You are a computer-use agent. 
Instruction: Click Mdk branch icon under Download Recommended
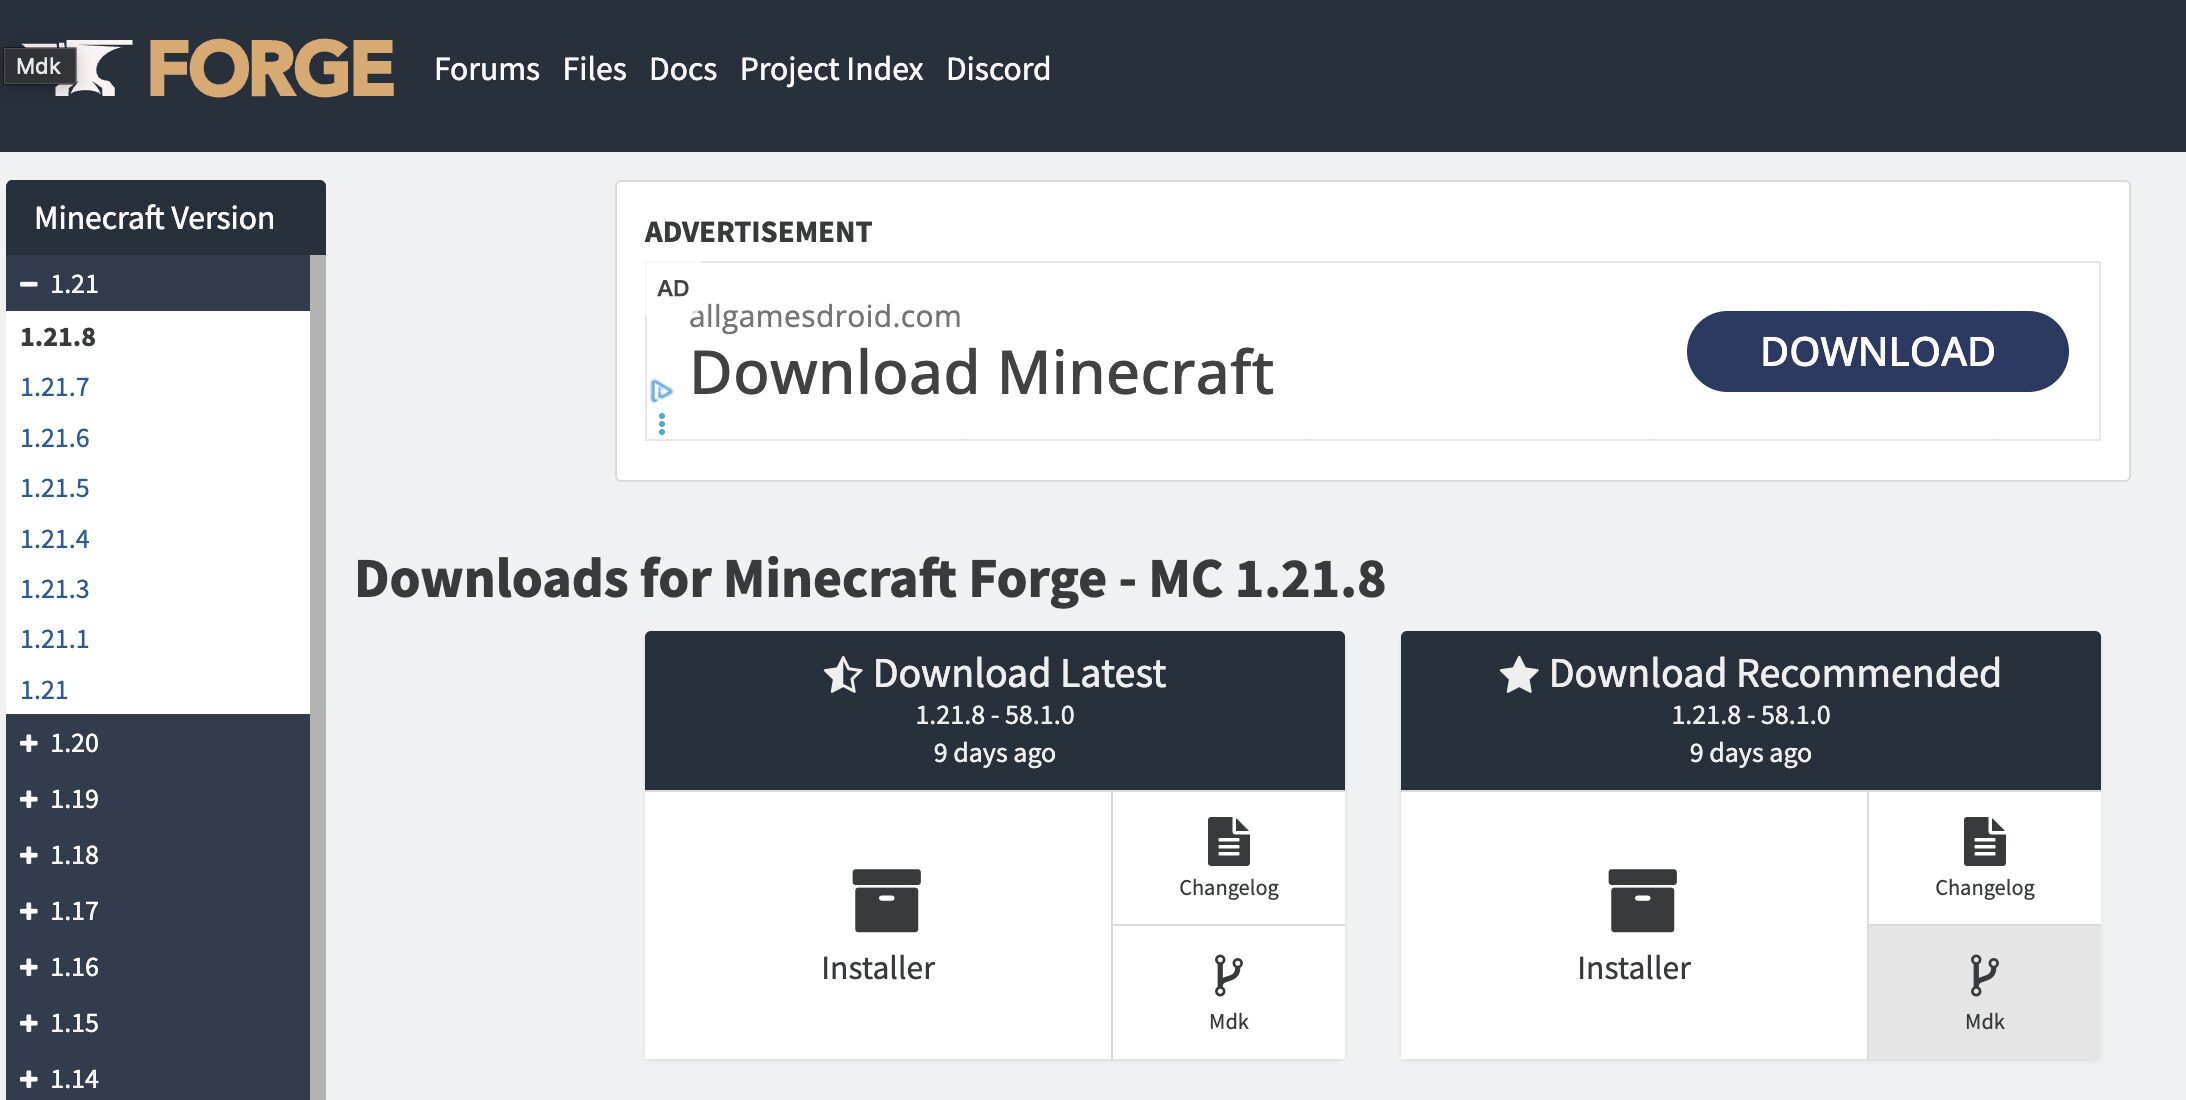point(1983,975)
